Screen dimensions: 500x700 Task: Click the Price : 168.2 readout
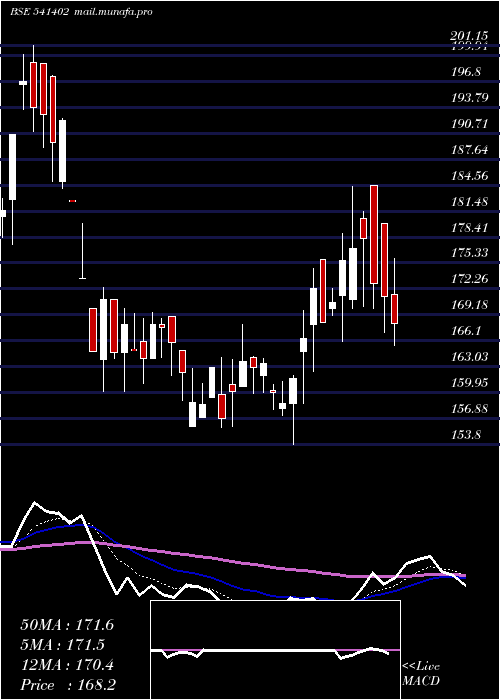(x=68, y=685)
